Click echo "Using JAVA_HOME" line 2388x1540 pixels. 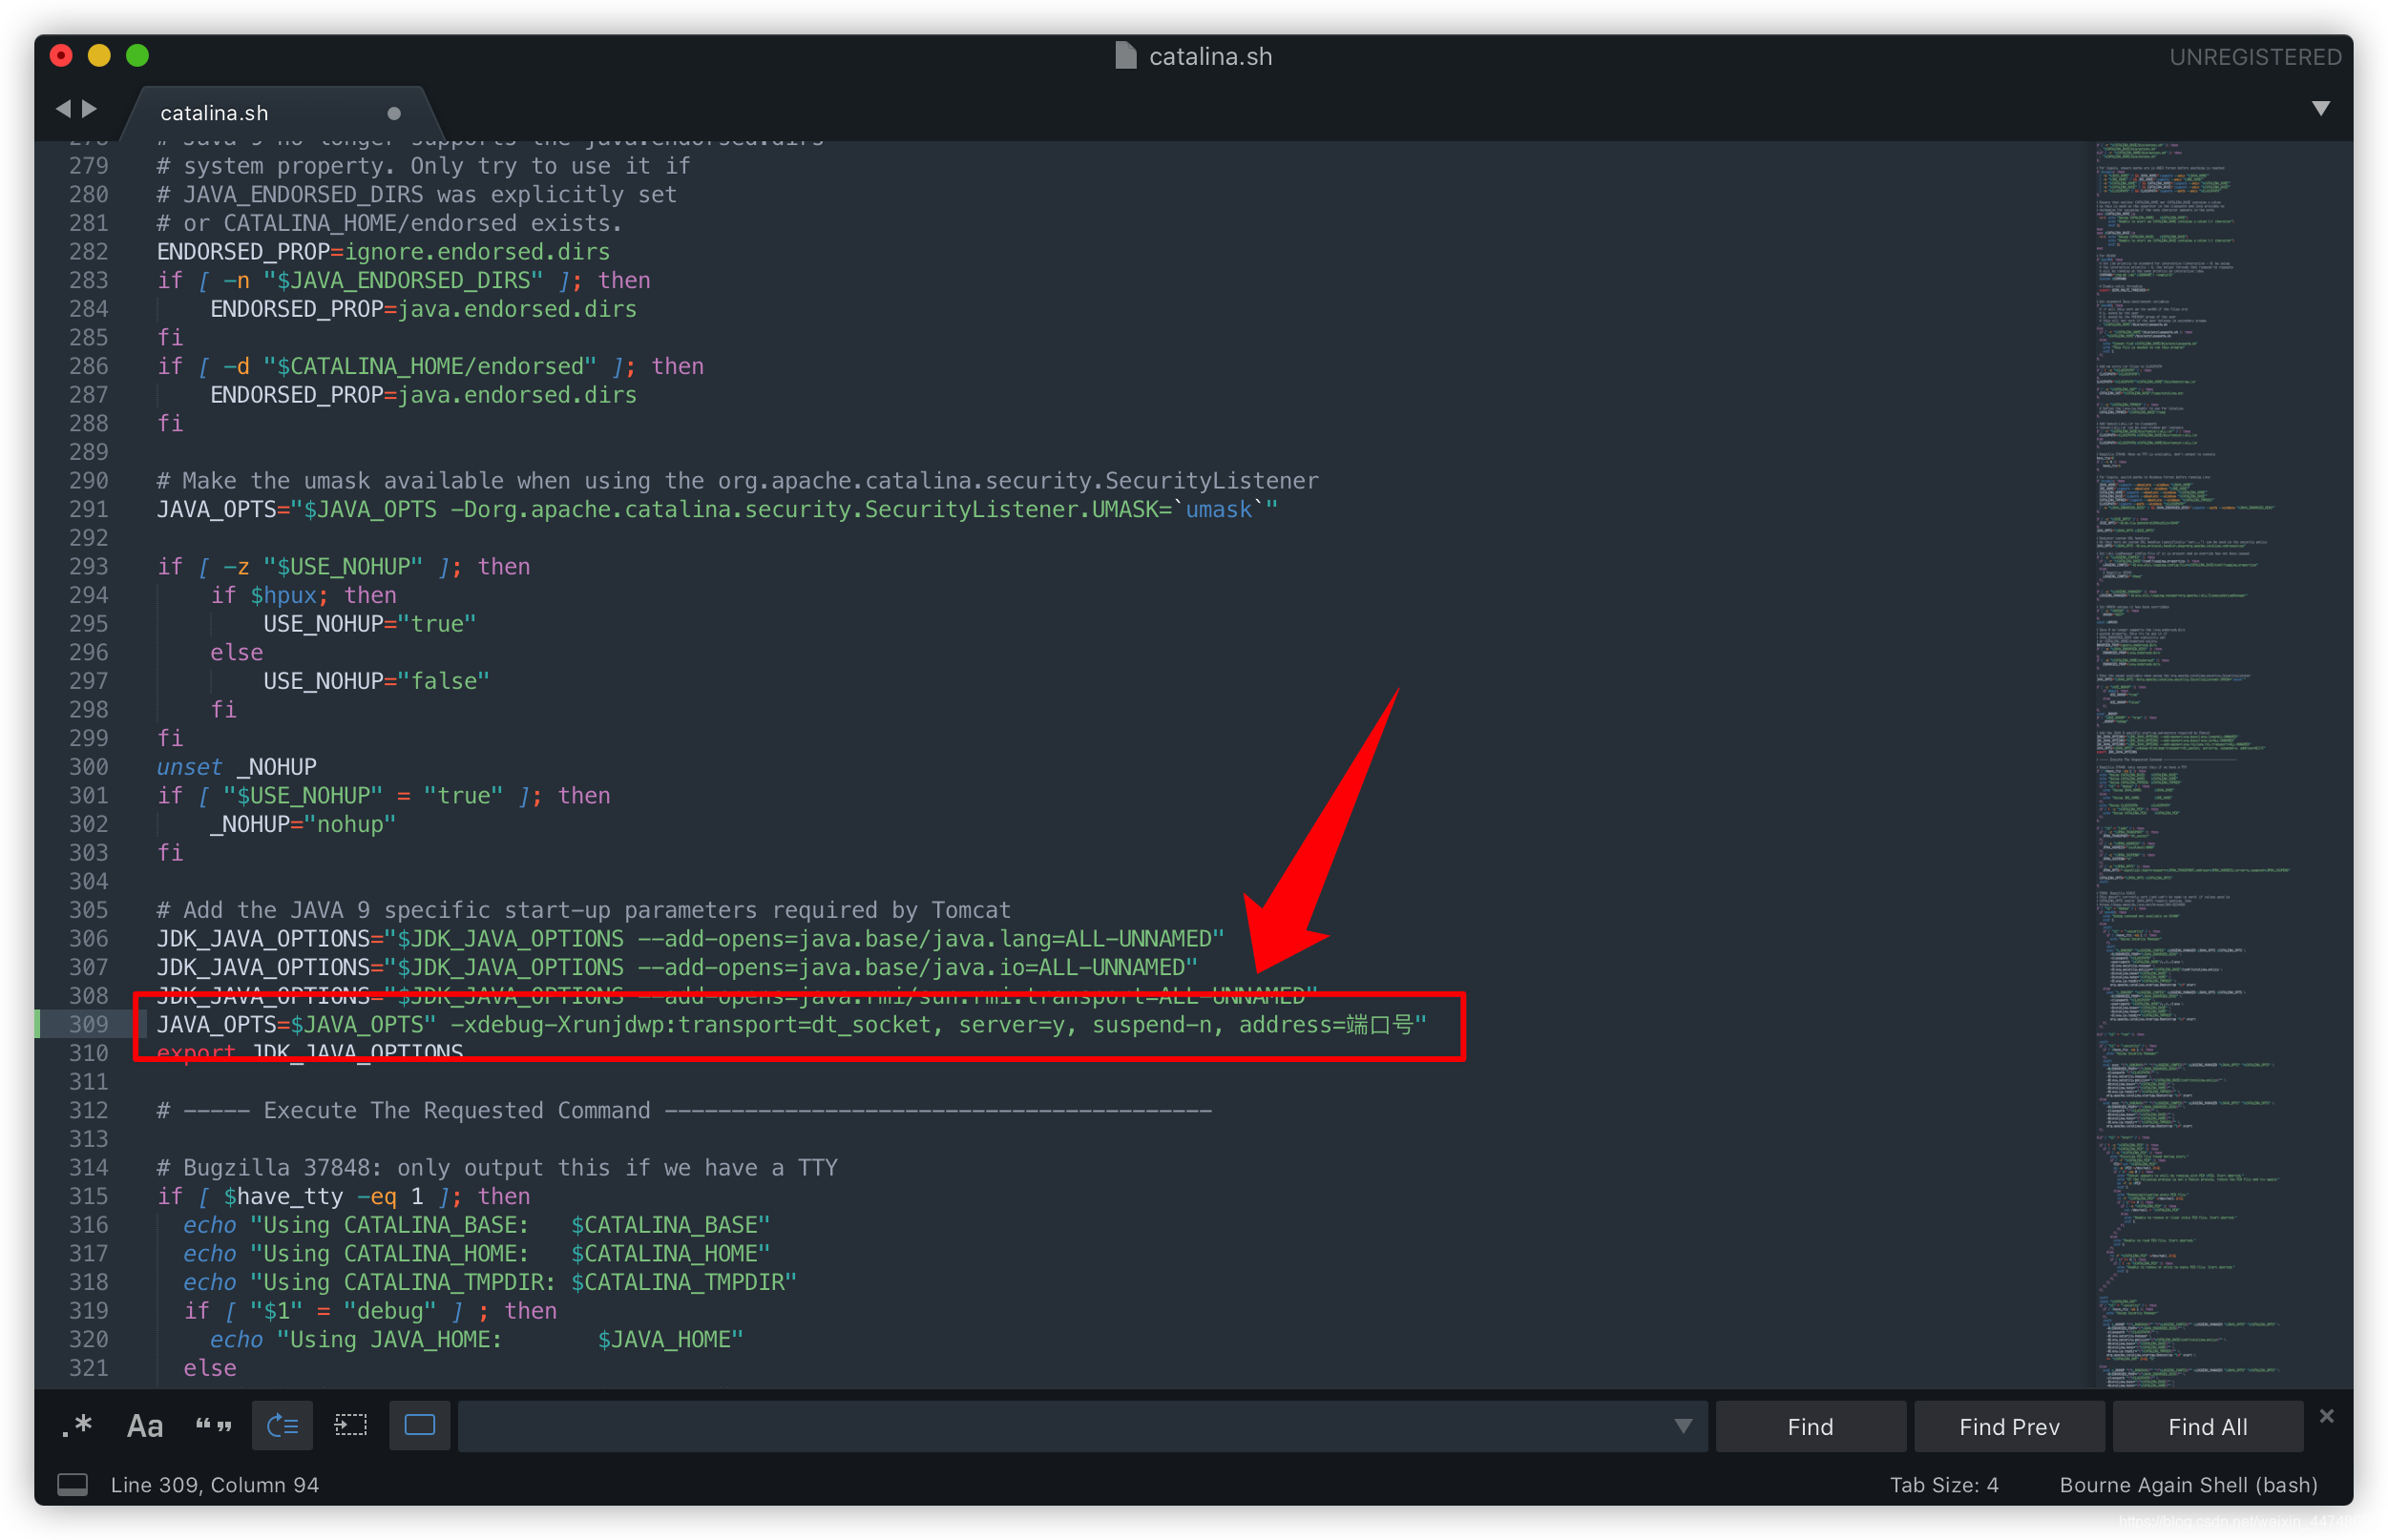pyautogui.click(x=476, y=1339)
